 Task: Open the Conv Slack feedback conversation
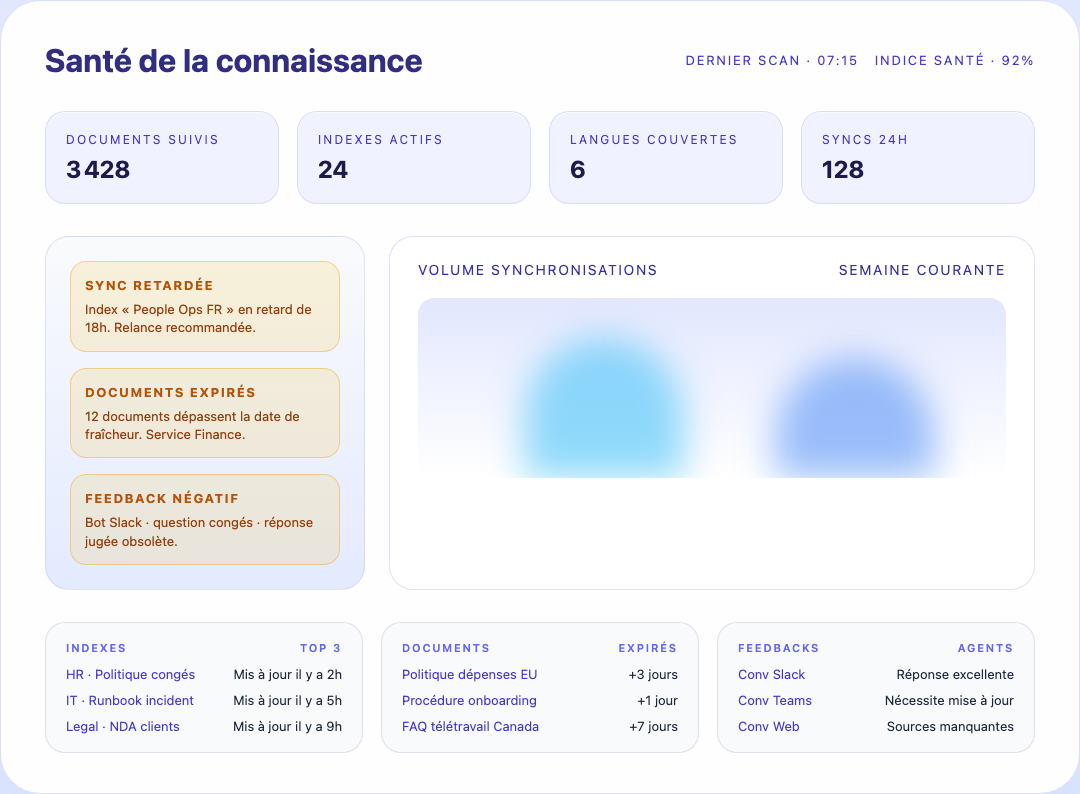pyautogui.click(x=771, y=674)
